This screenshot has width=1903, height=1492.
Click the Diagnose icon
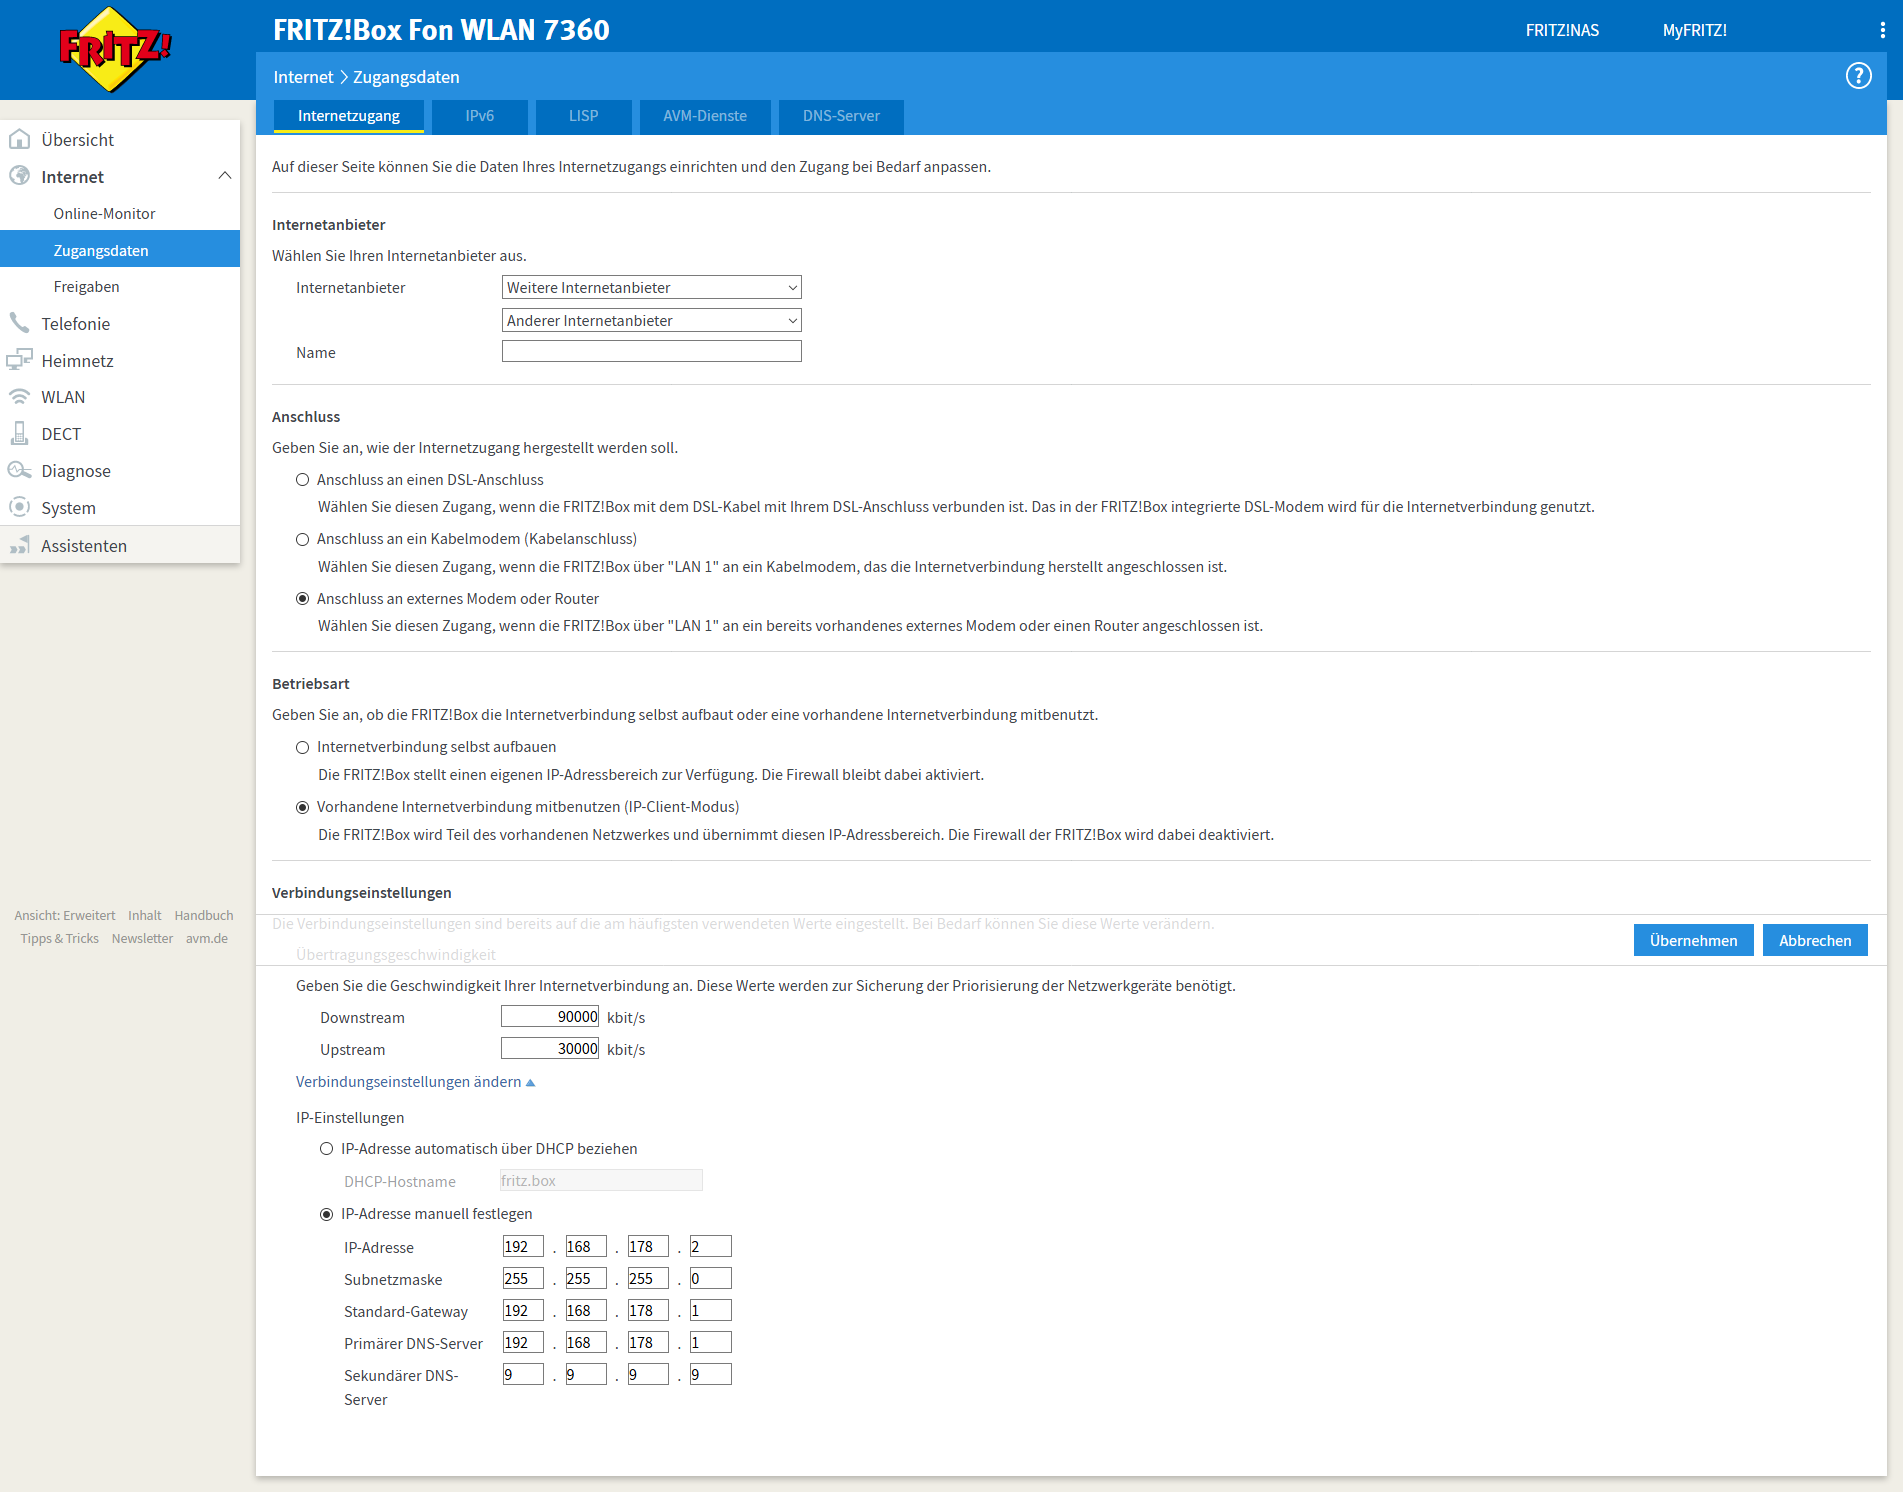19,470
